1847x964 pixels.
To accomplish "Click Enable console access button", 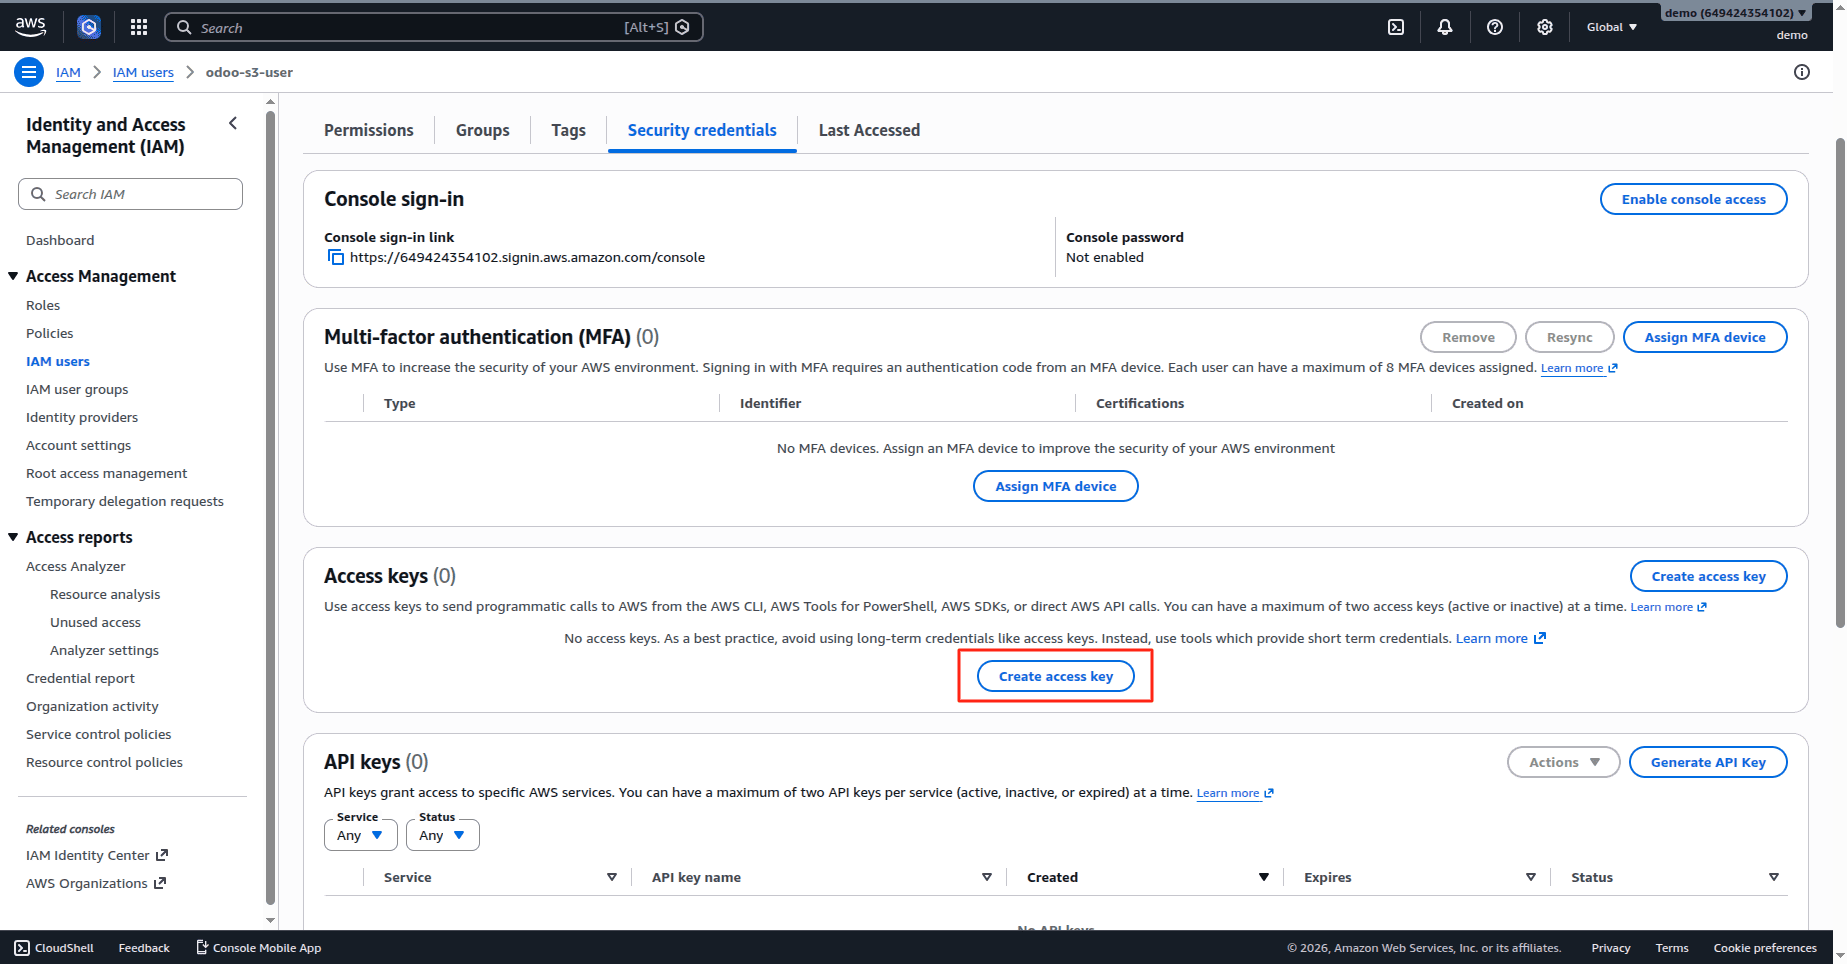I will (x=1694, y=199).
